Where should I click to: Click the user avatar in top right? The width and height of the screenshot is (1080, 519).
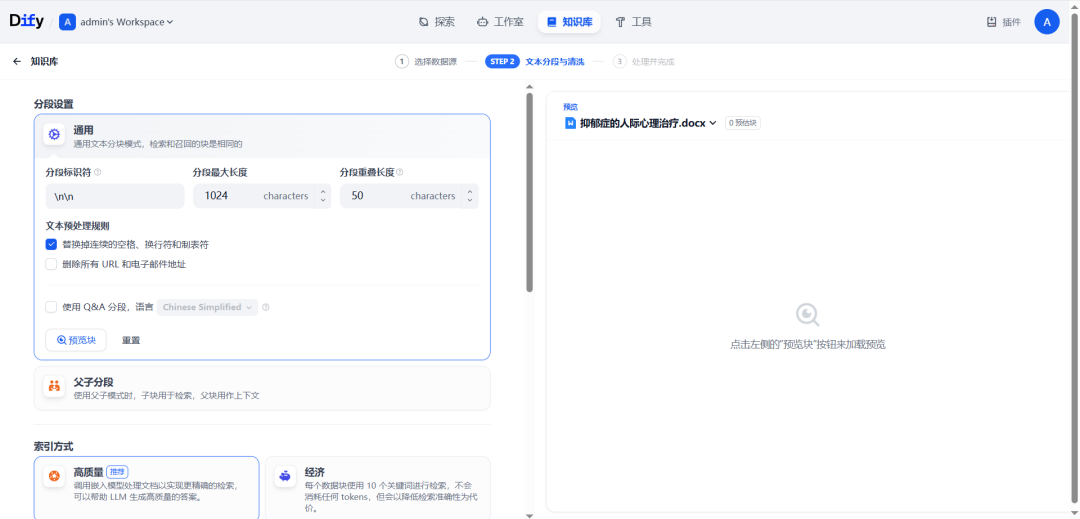click(1046, 21)
